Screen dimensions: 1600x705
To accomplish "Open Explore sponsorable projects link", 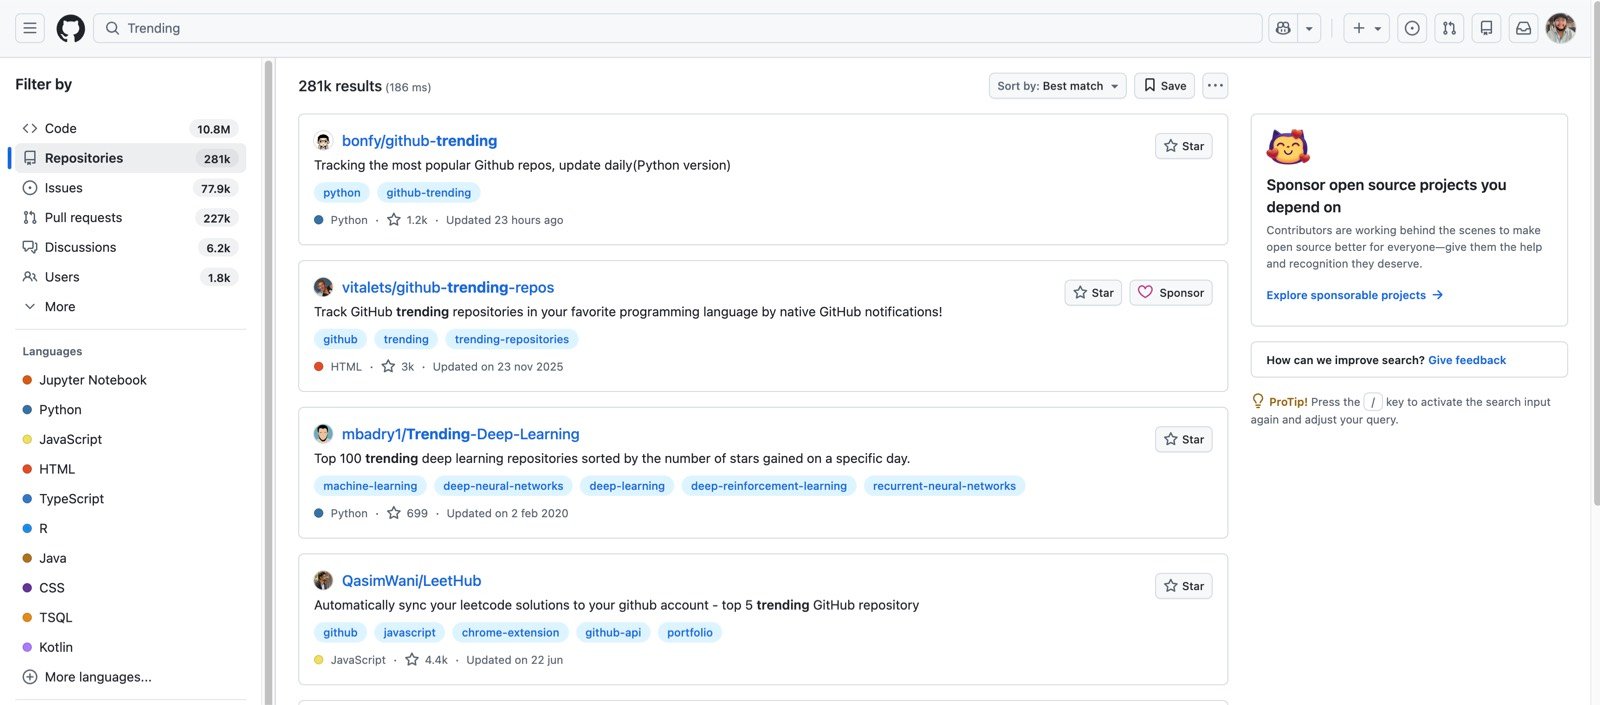I will point(1354,295).
